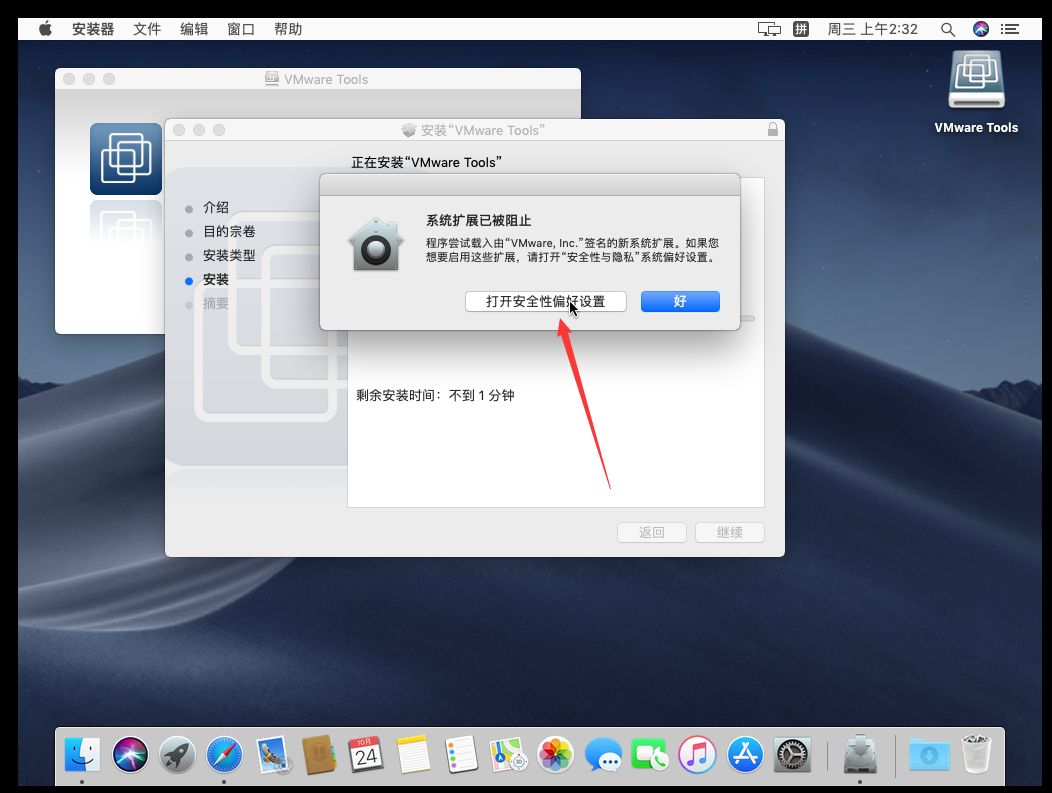Select the 目的宗卷 step in sidebar
The height and width of the screenshot is (793, 1052).
229,231
